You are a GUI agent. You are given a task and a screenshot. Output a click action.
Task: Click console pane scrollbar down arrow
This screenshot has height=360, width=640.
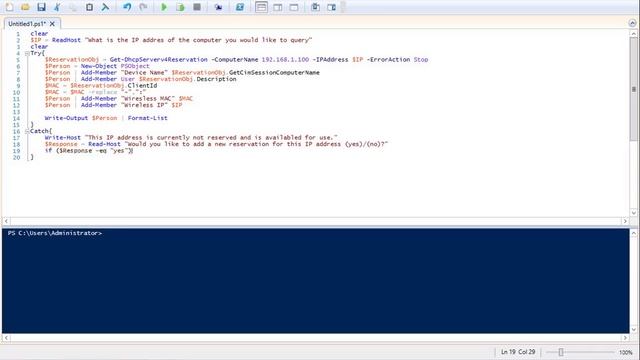click(633, 329)
